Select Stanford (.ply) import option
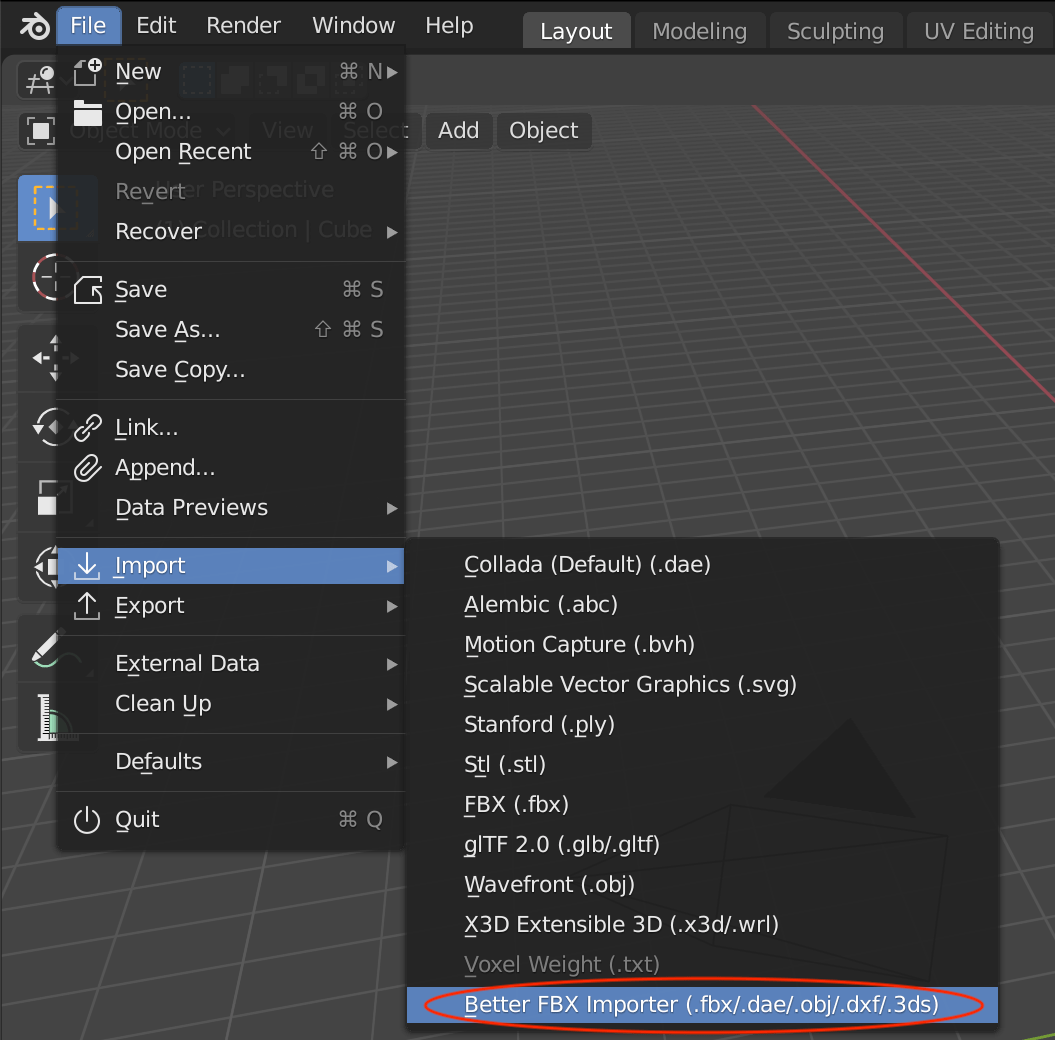Viewport: 1055px width, 1040px height. 539,724
